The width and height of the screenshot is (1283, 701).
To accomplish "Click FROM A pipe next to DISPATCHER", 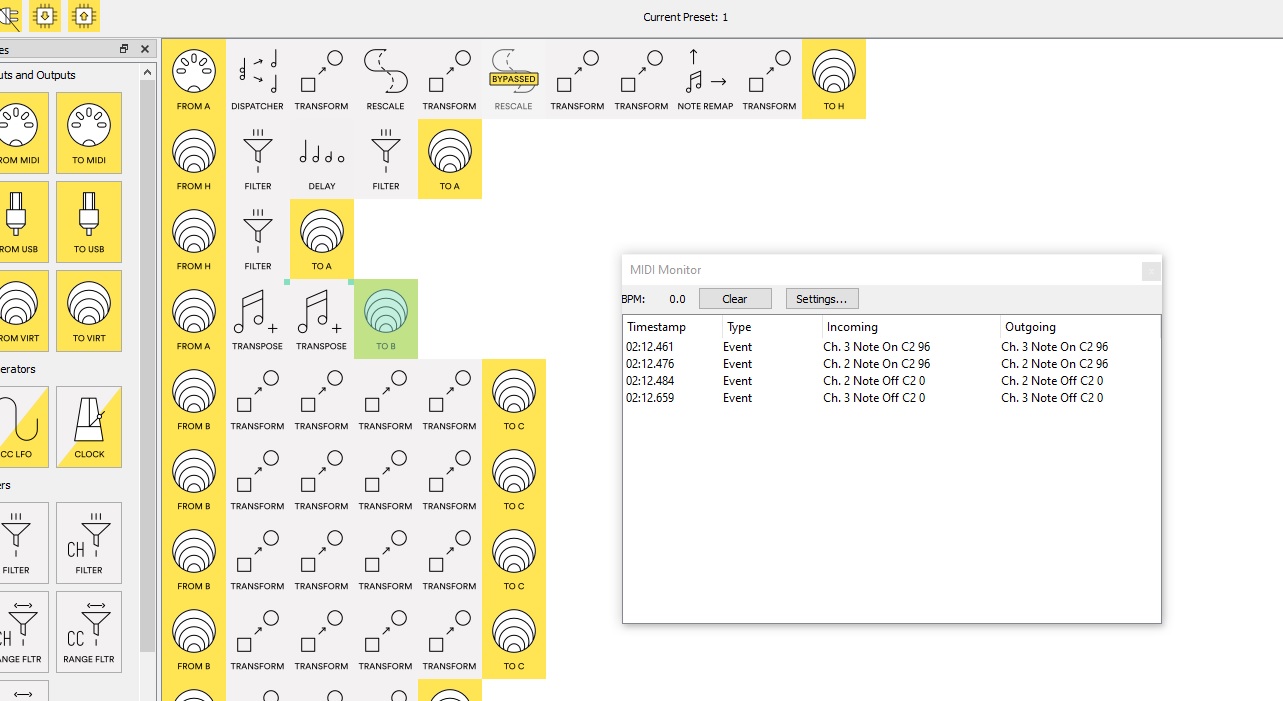I will [194, 79].
